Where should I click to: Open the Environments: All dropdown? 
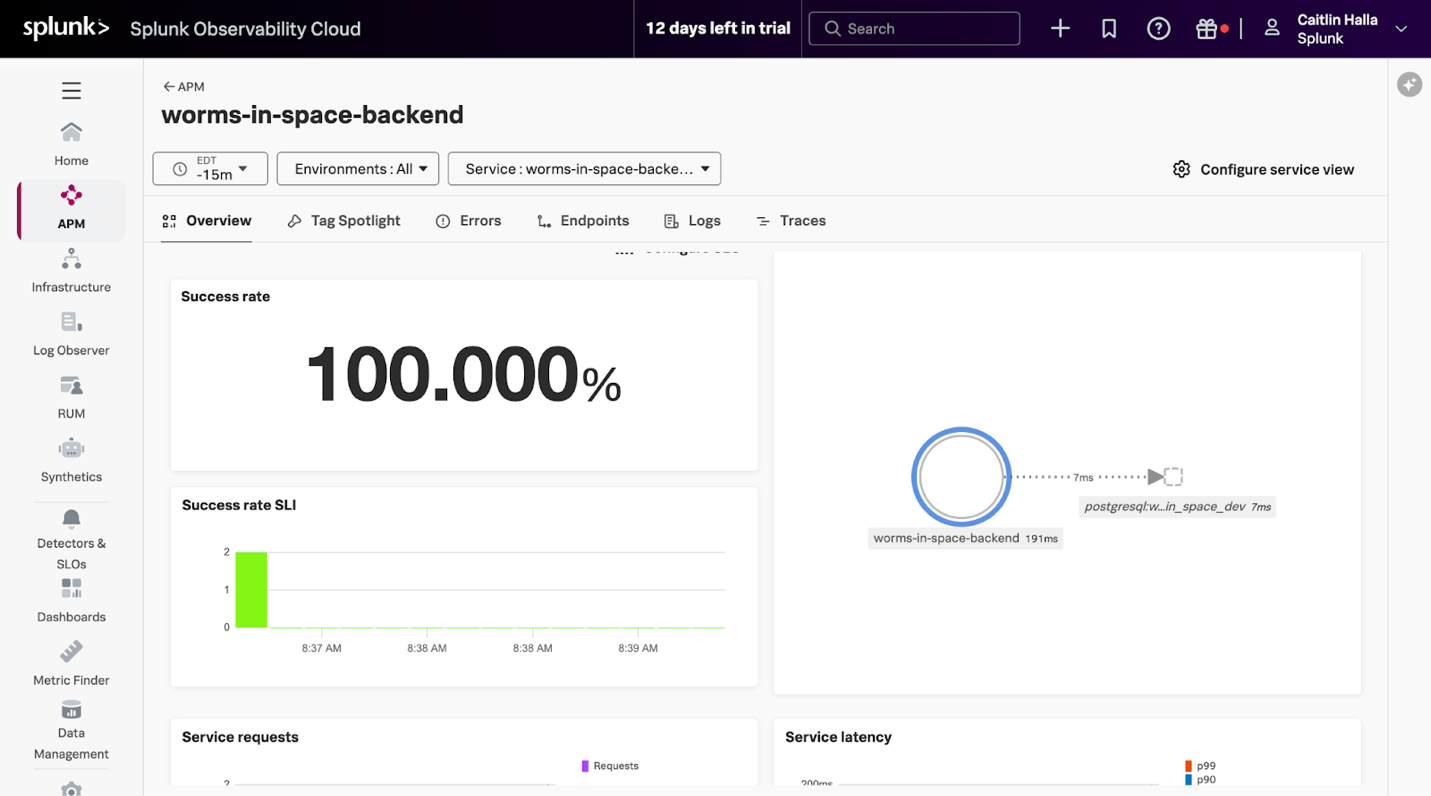point(357,168)
